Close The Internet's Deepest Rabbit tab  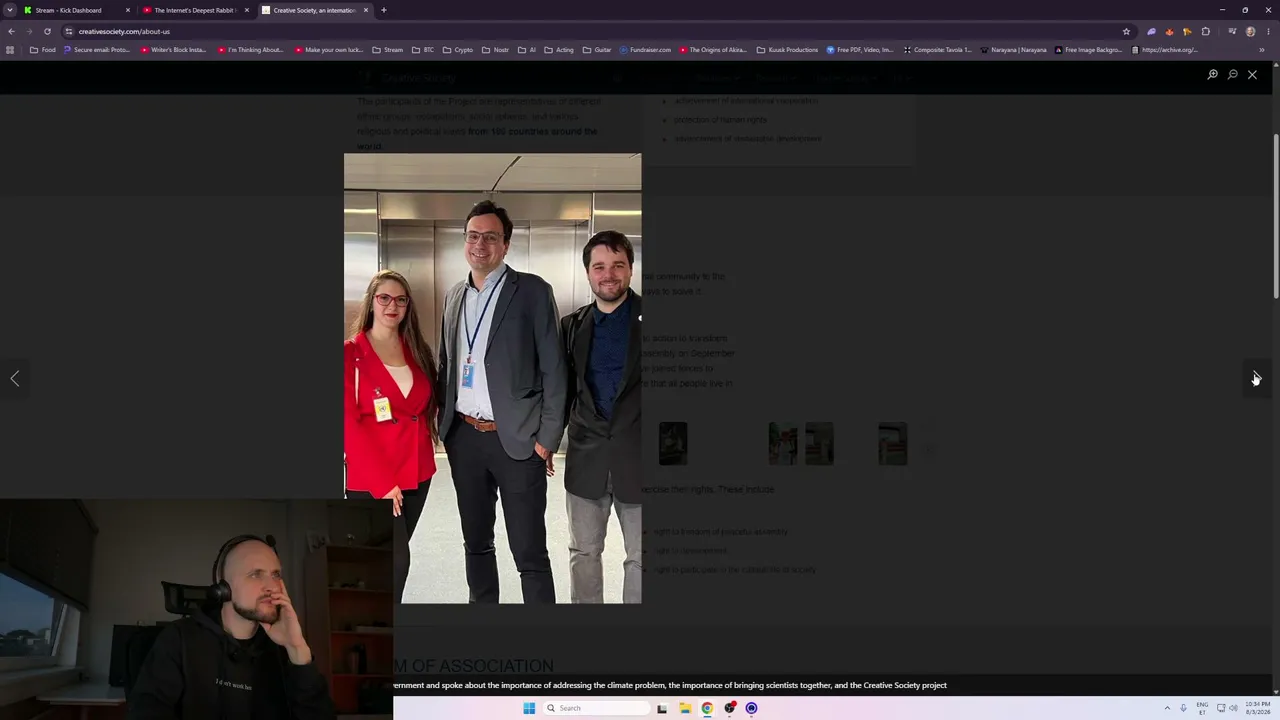247,10
